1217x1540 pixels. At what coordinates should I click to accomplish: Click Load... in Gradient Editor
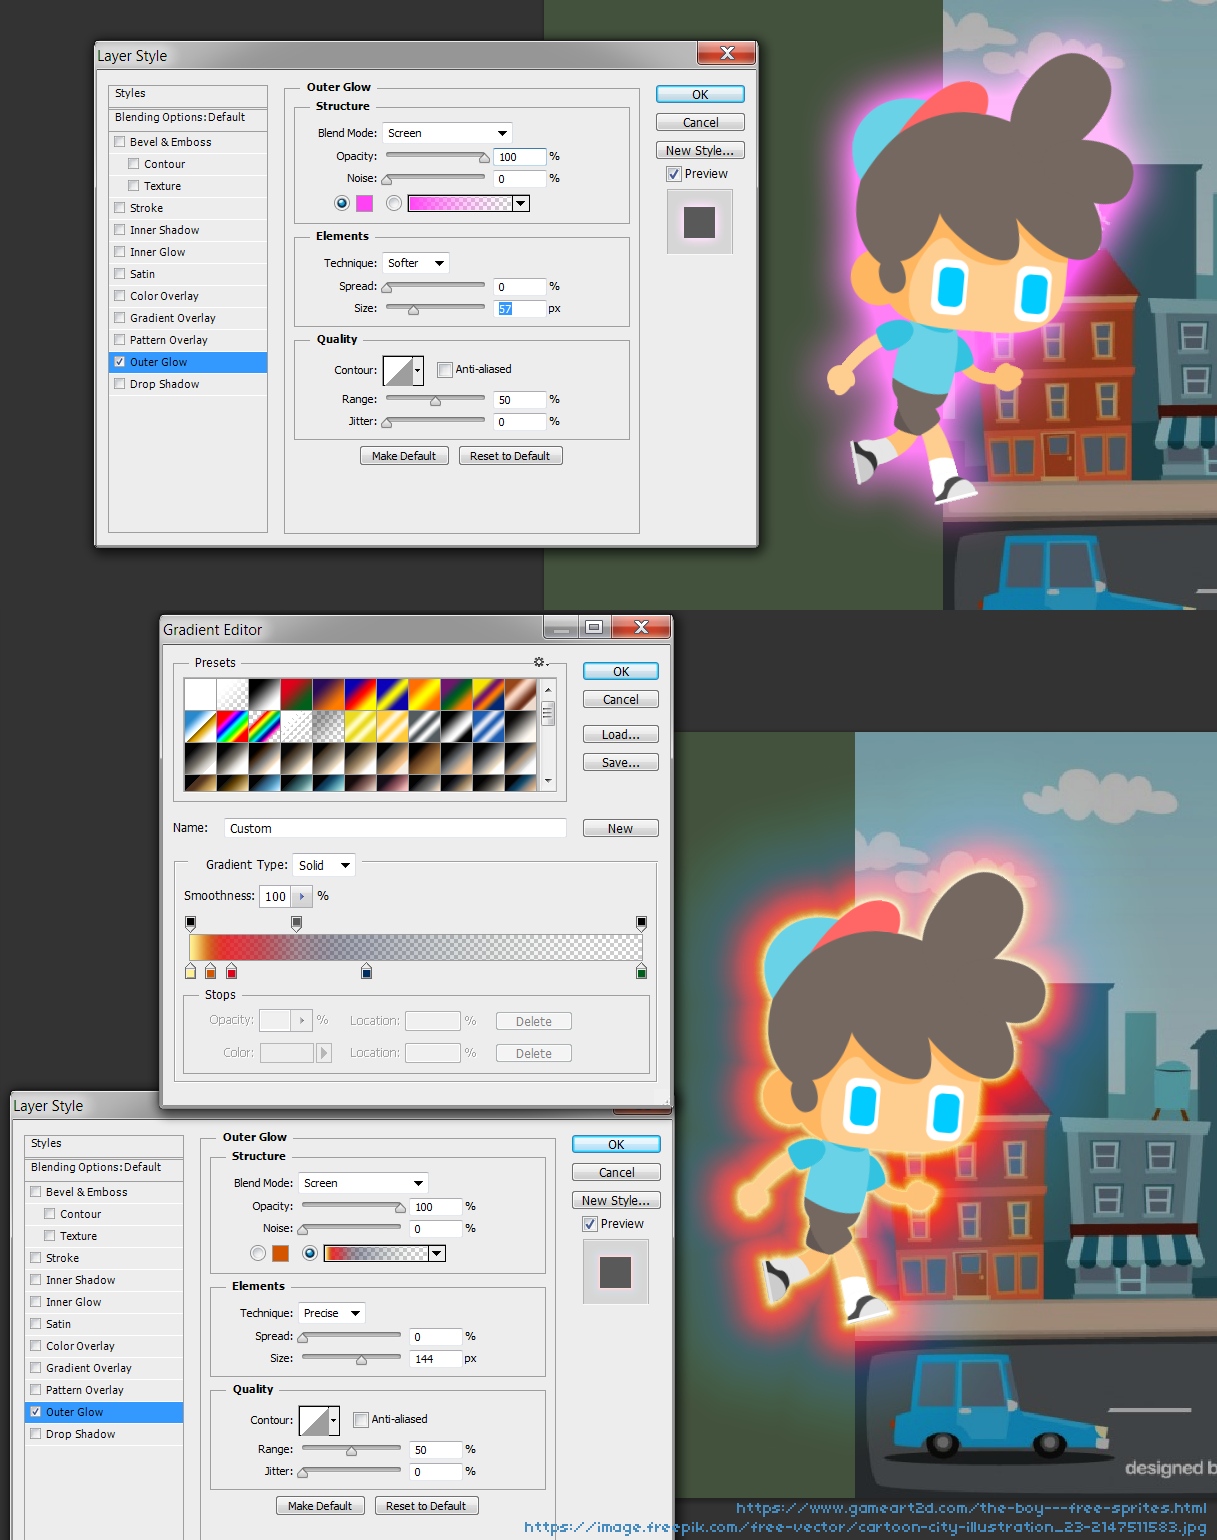[x=621, y=734]
